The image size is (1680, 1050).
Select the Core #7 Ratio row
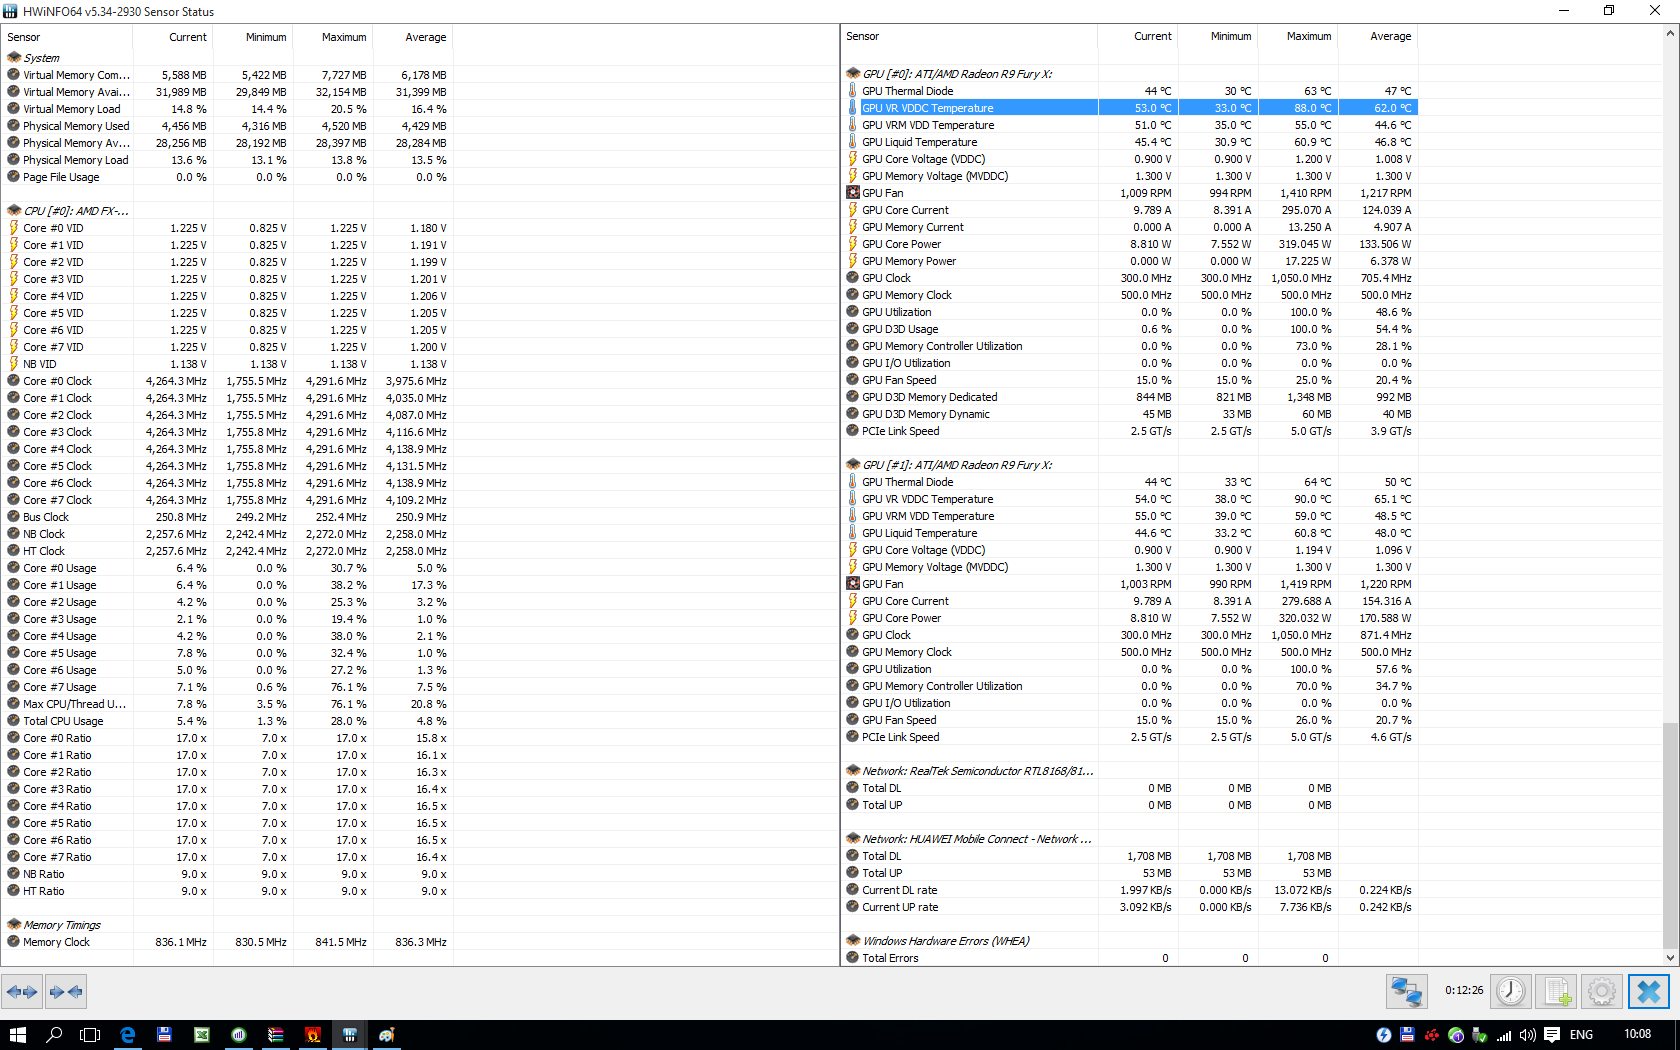227,857
